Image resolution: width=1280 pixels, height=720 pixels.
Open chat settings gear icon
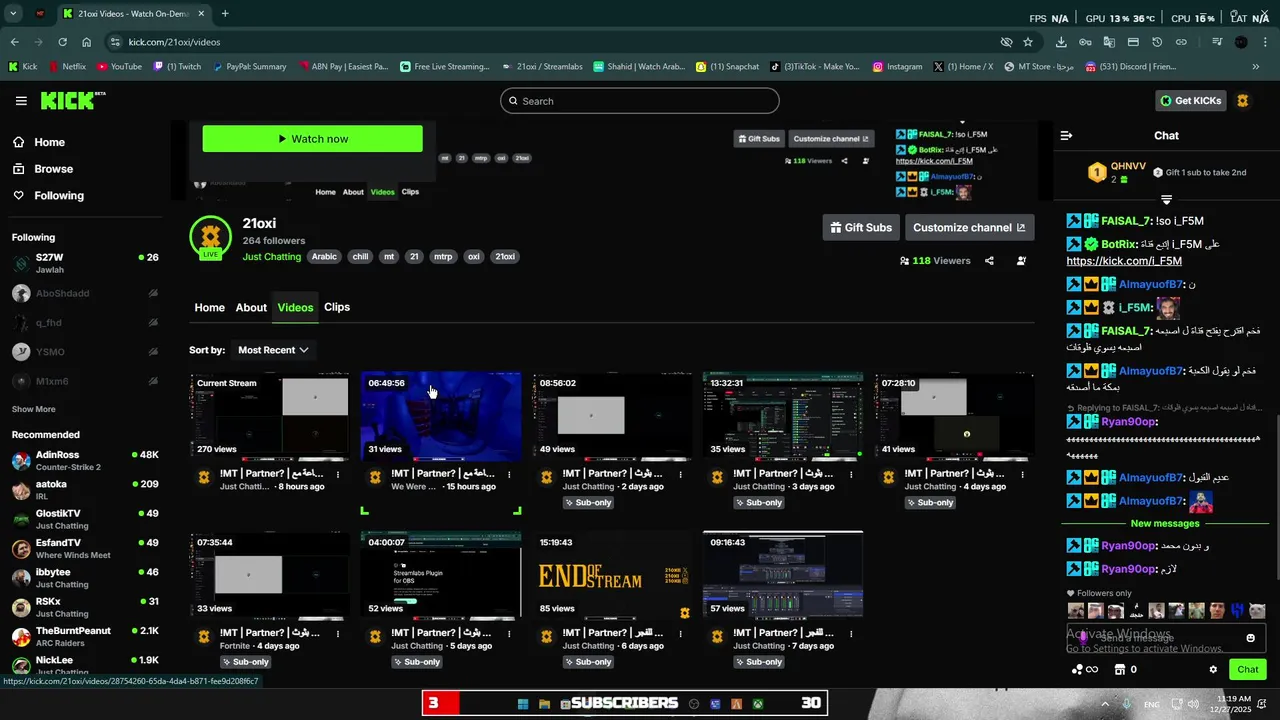[x=1213, y=670]
